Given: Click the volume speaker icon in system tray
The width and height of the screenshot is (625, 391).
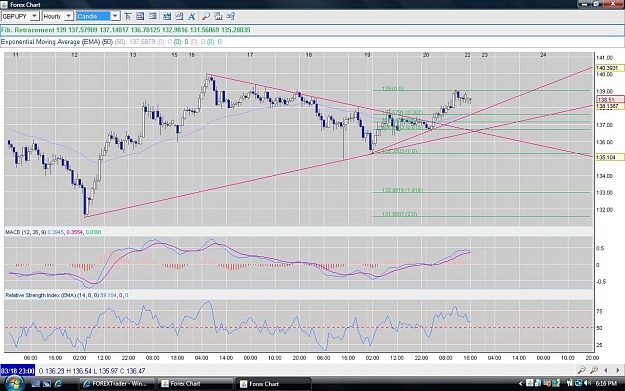Looking at the screenshot, I should click(x=587, y=383).
